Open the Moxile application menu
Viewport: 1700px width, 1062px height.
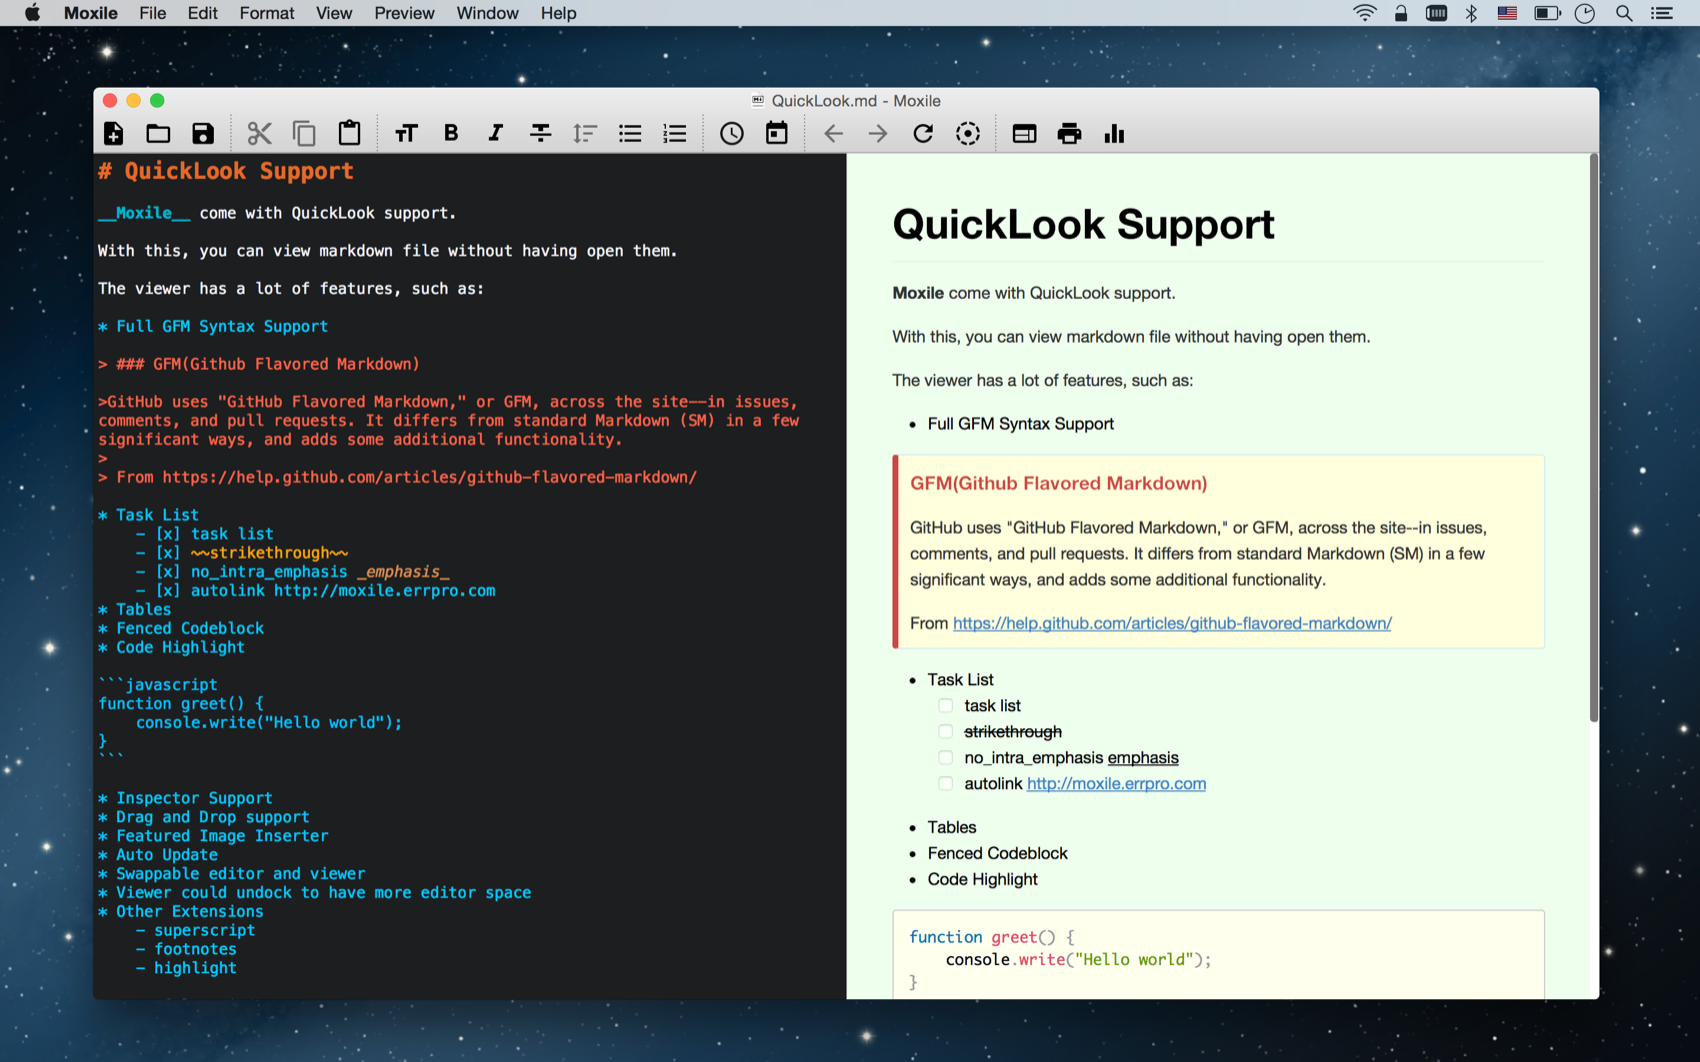coord(90,13)
